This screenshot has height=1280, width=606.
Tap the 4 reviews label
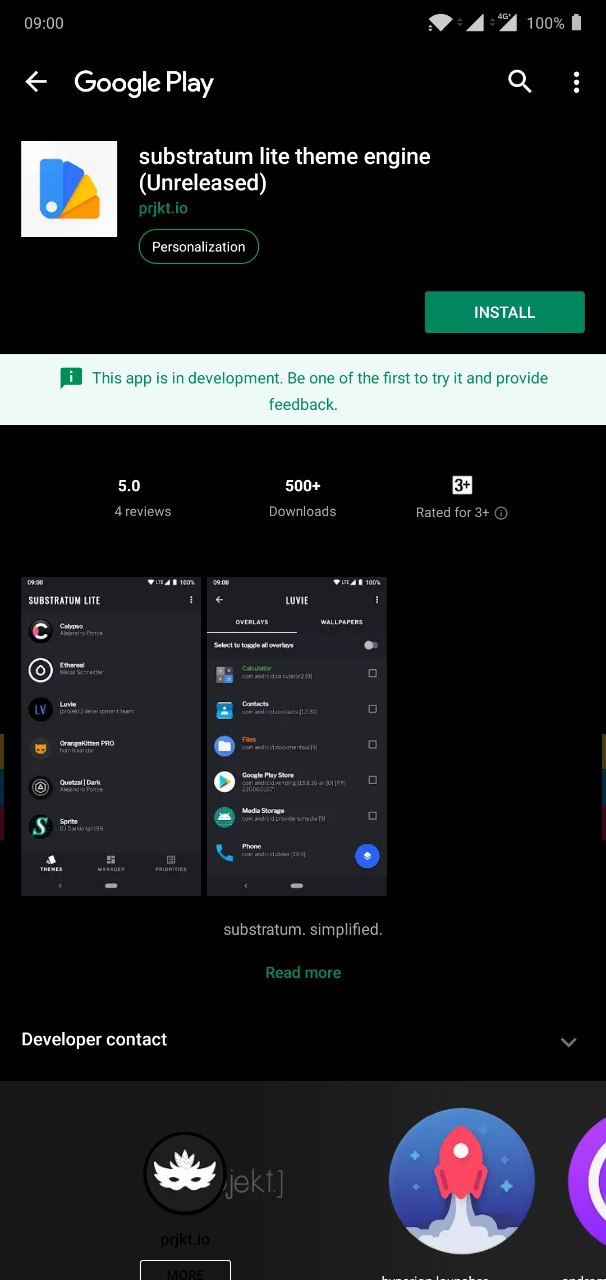(x=143, y=511)
